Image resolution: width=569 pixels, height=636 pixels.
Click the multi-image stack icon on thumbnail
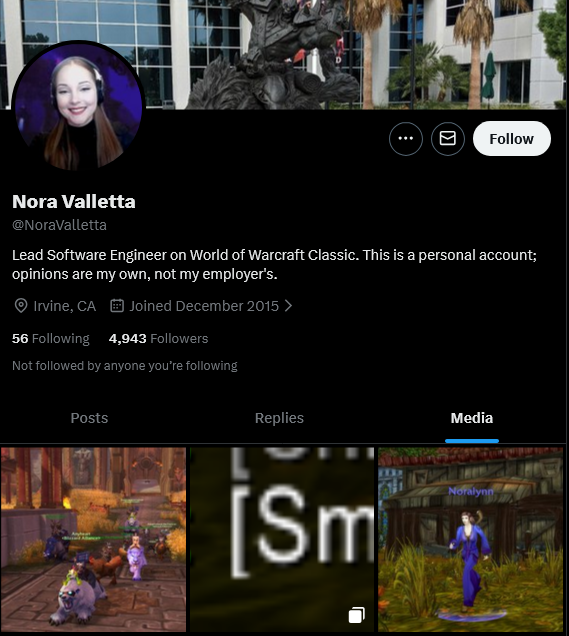click(x=356, y=615)
